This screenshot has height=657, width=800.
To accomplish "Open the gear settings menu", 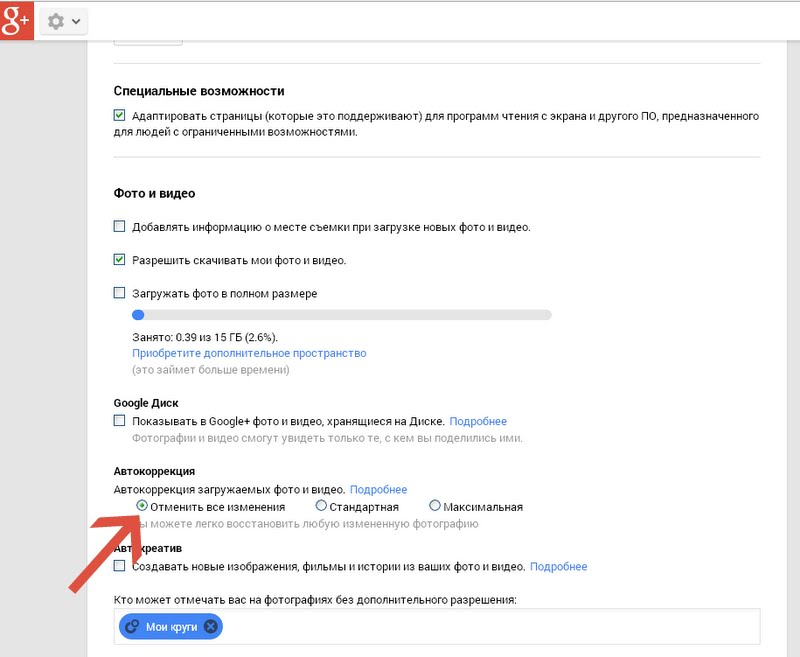I will 56,21.
